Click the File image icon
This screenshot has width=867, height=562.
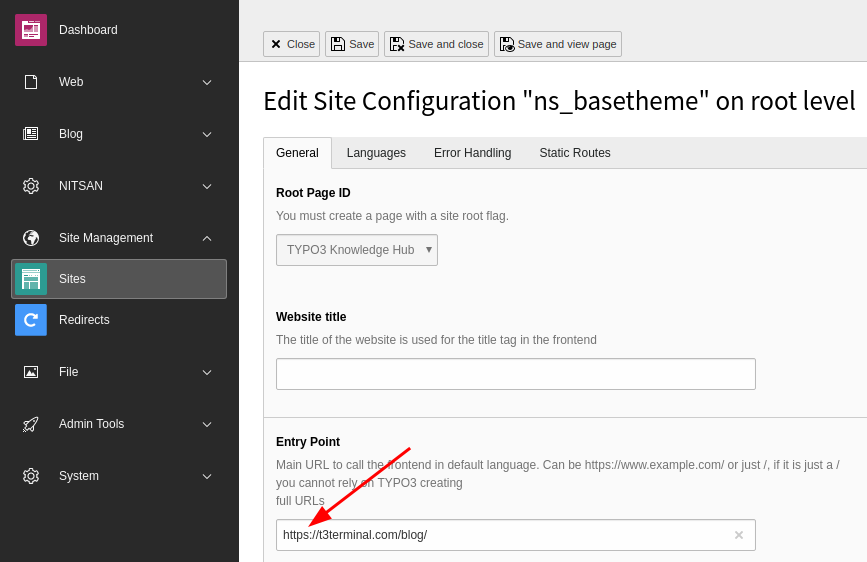31,372
